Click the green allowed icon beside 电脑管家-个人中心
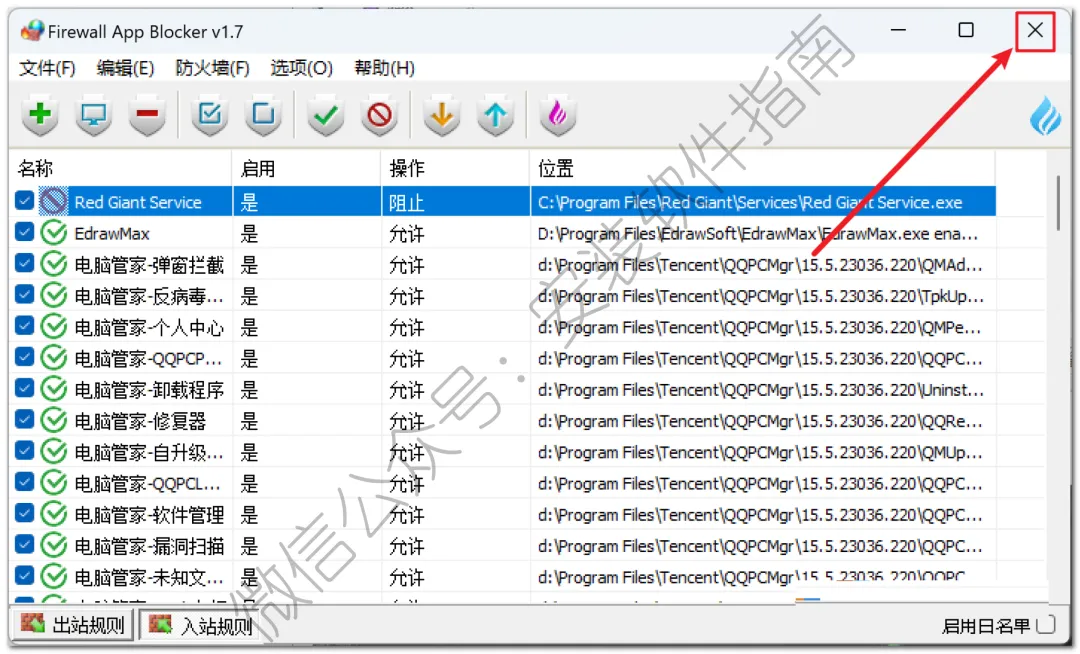The image size is (1080, 654). [x=53, y=327]
